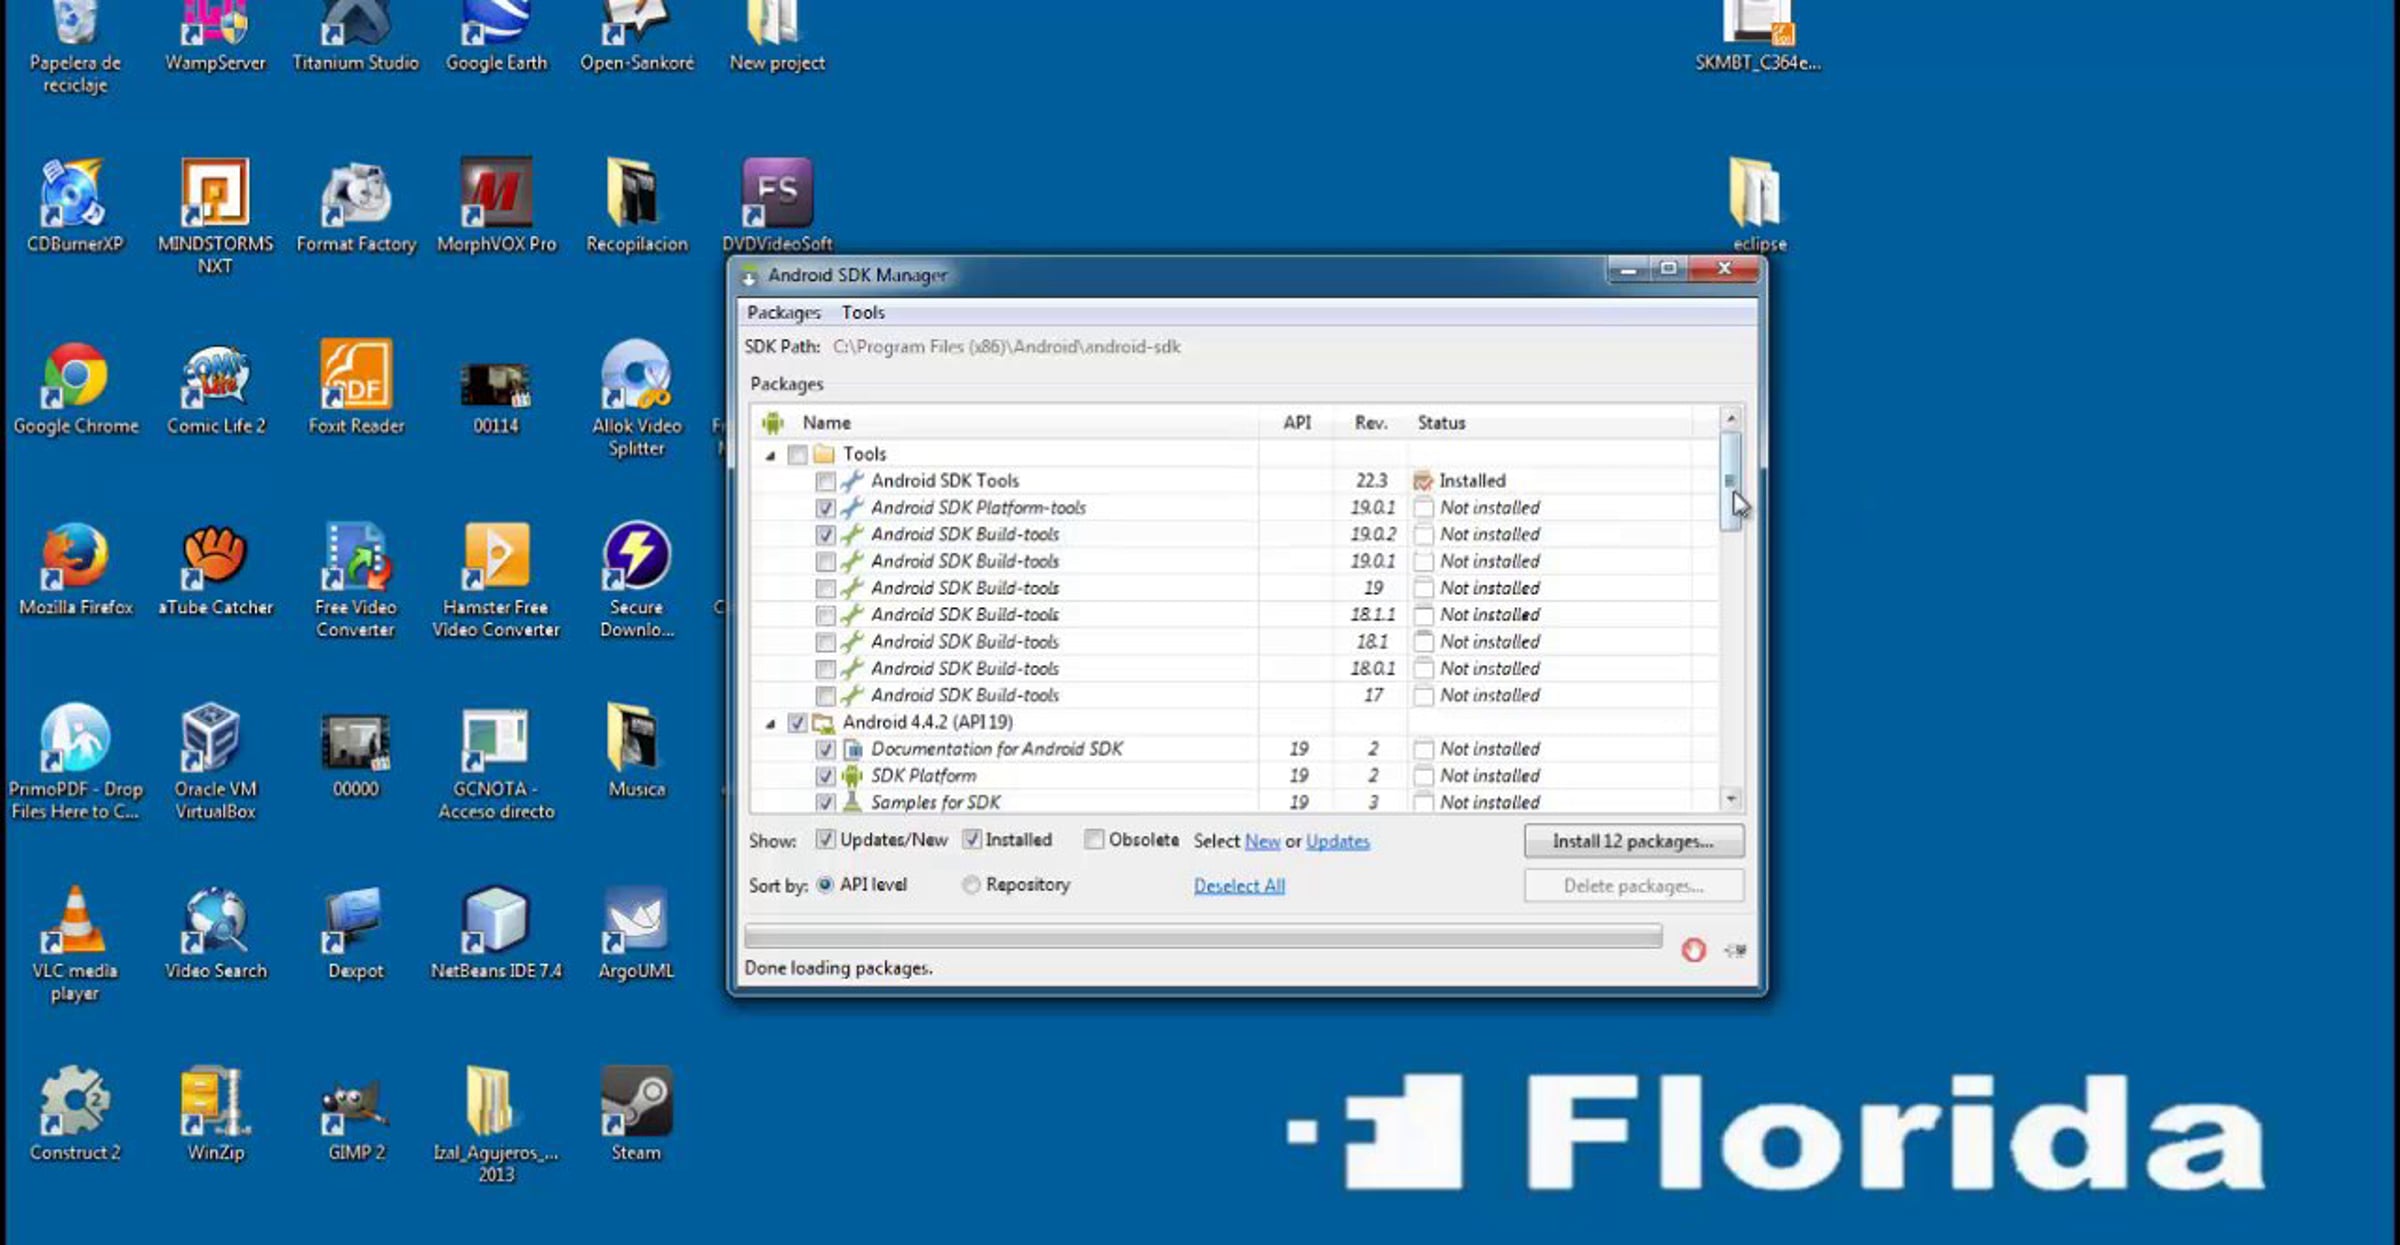
Task: Toggle the Updates/New show filter
Action: coord(825,840)
